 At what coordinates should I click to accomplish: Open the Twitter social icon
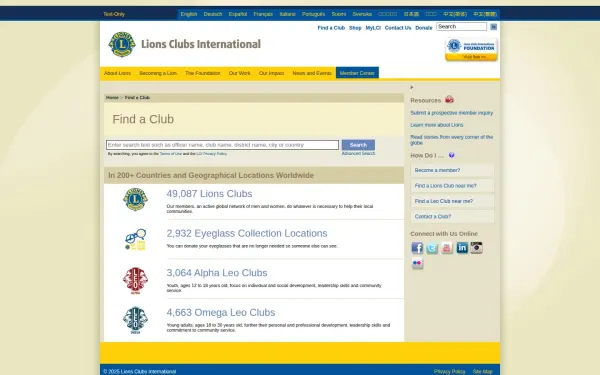pos(432,248)
